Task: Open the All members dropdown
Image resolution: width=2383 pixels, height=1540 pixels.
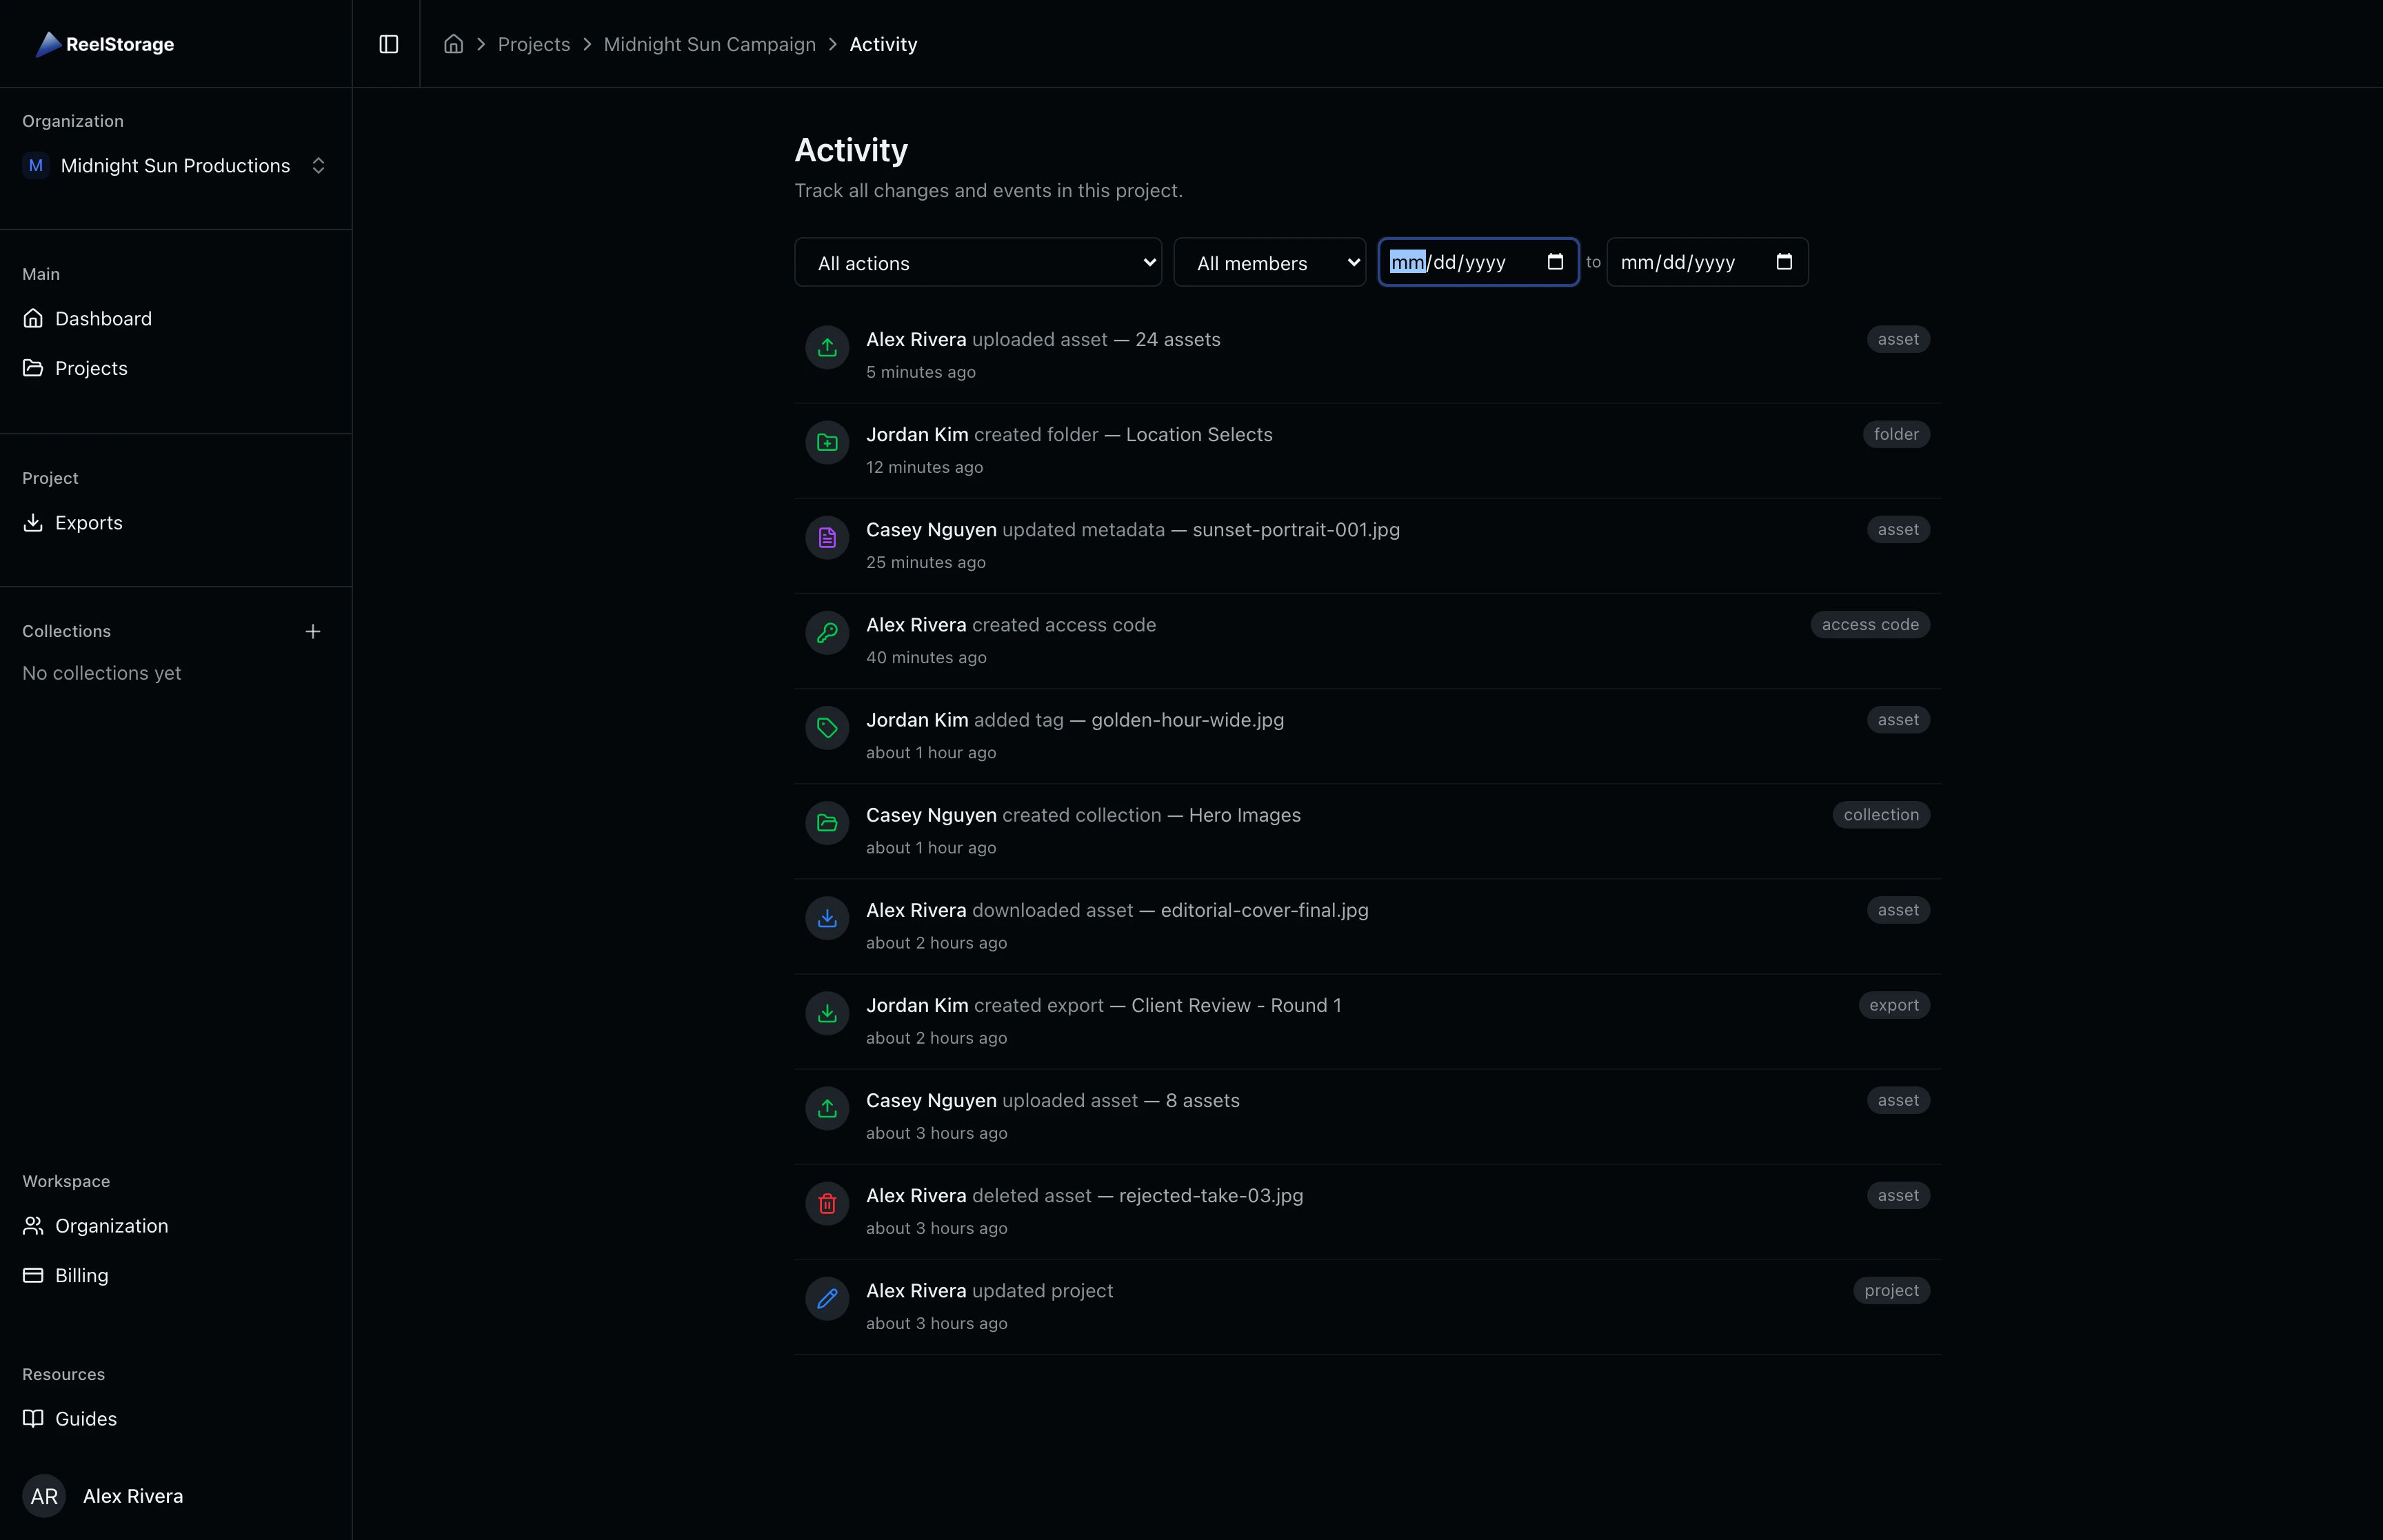Action: [1269, 262]
